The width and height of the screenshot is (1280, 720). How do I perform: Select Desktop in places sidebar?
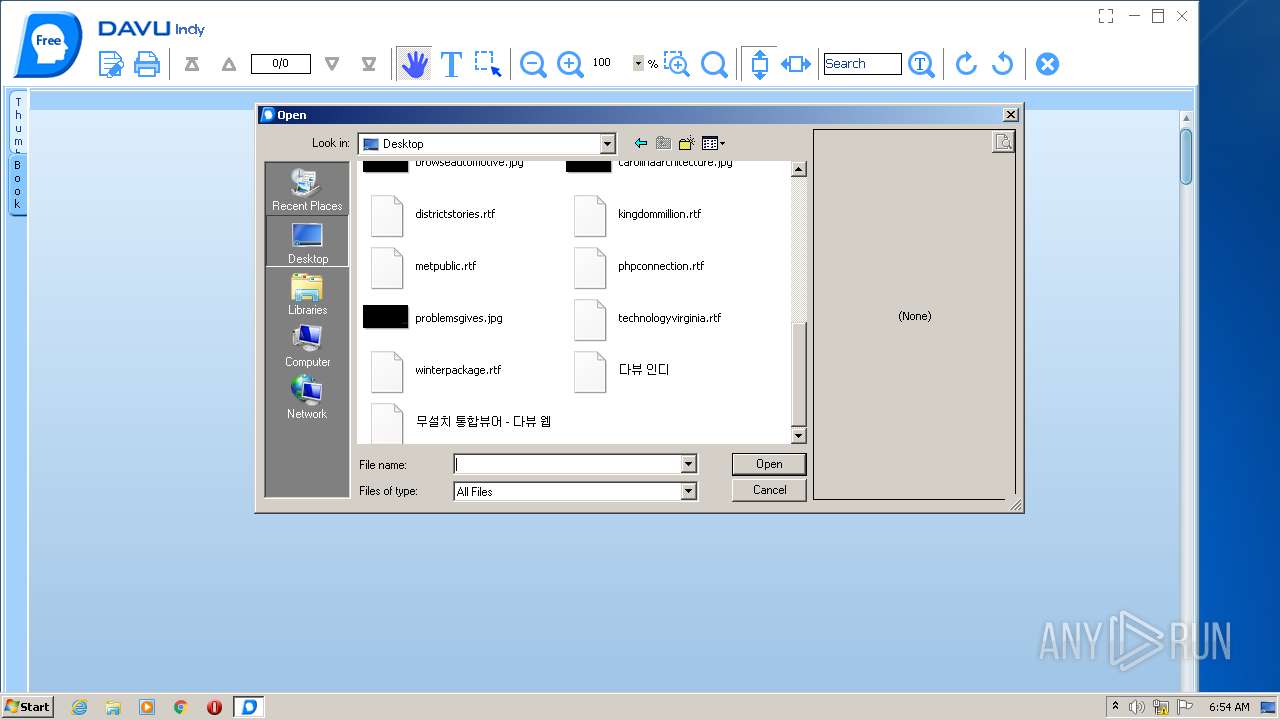point(307,242)
